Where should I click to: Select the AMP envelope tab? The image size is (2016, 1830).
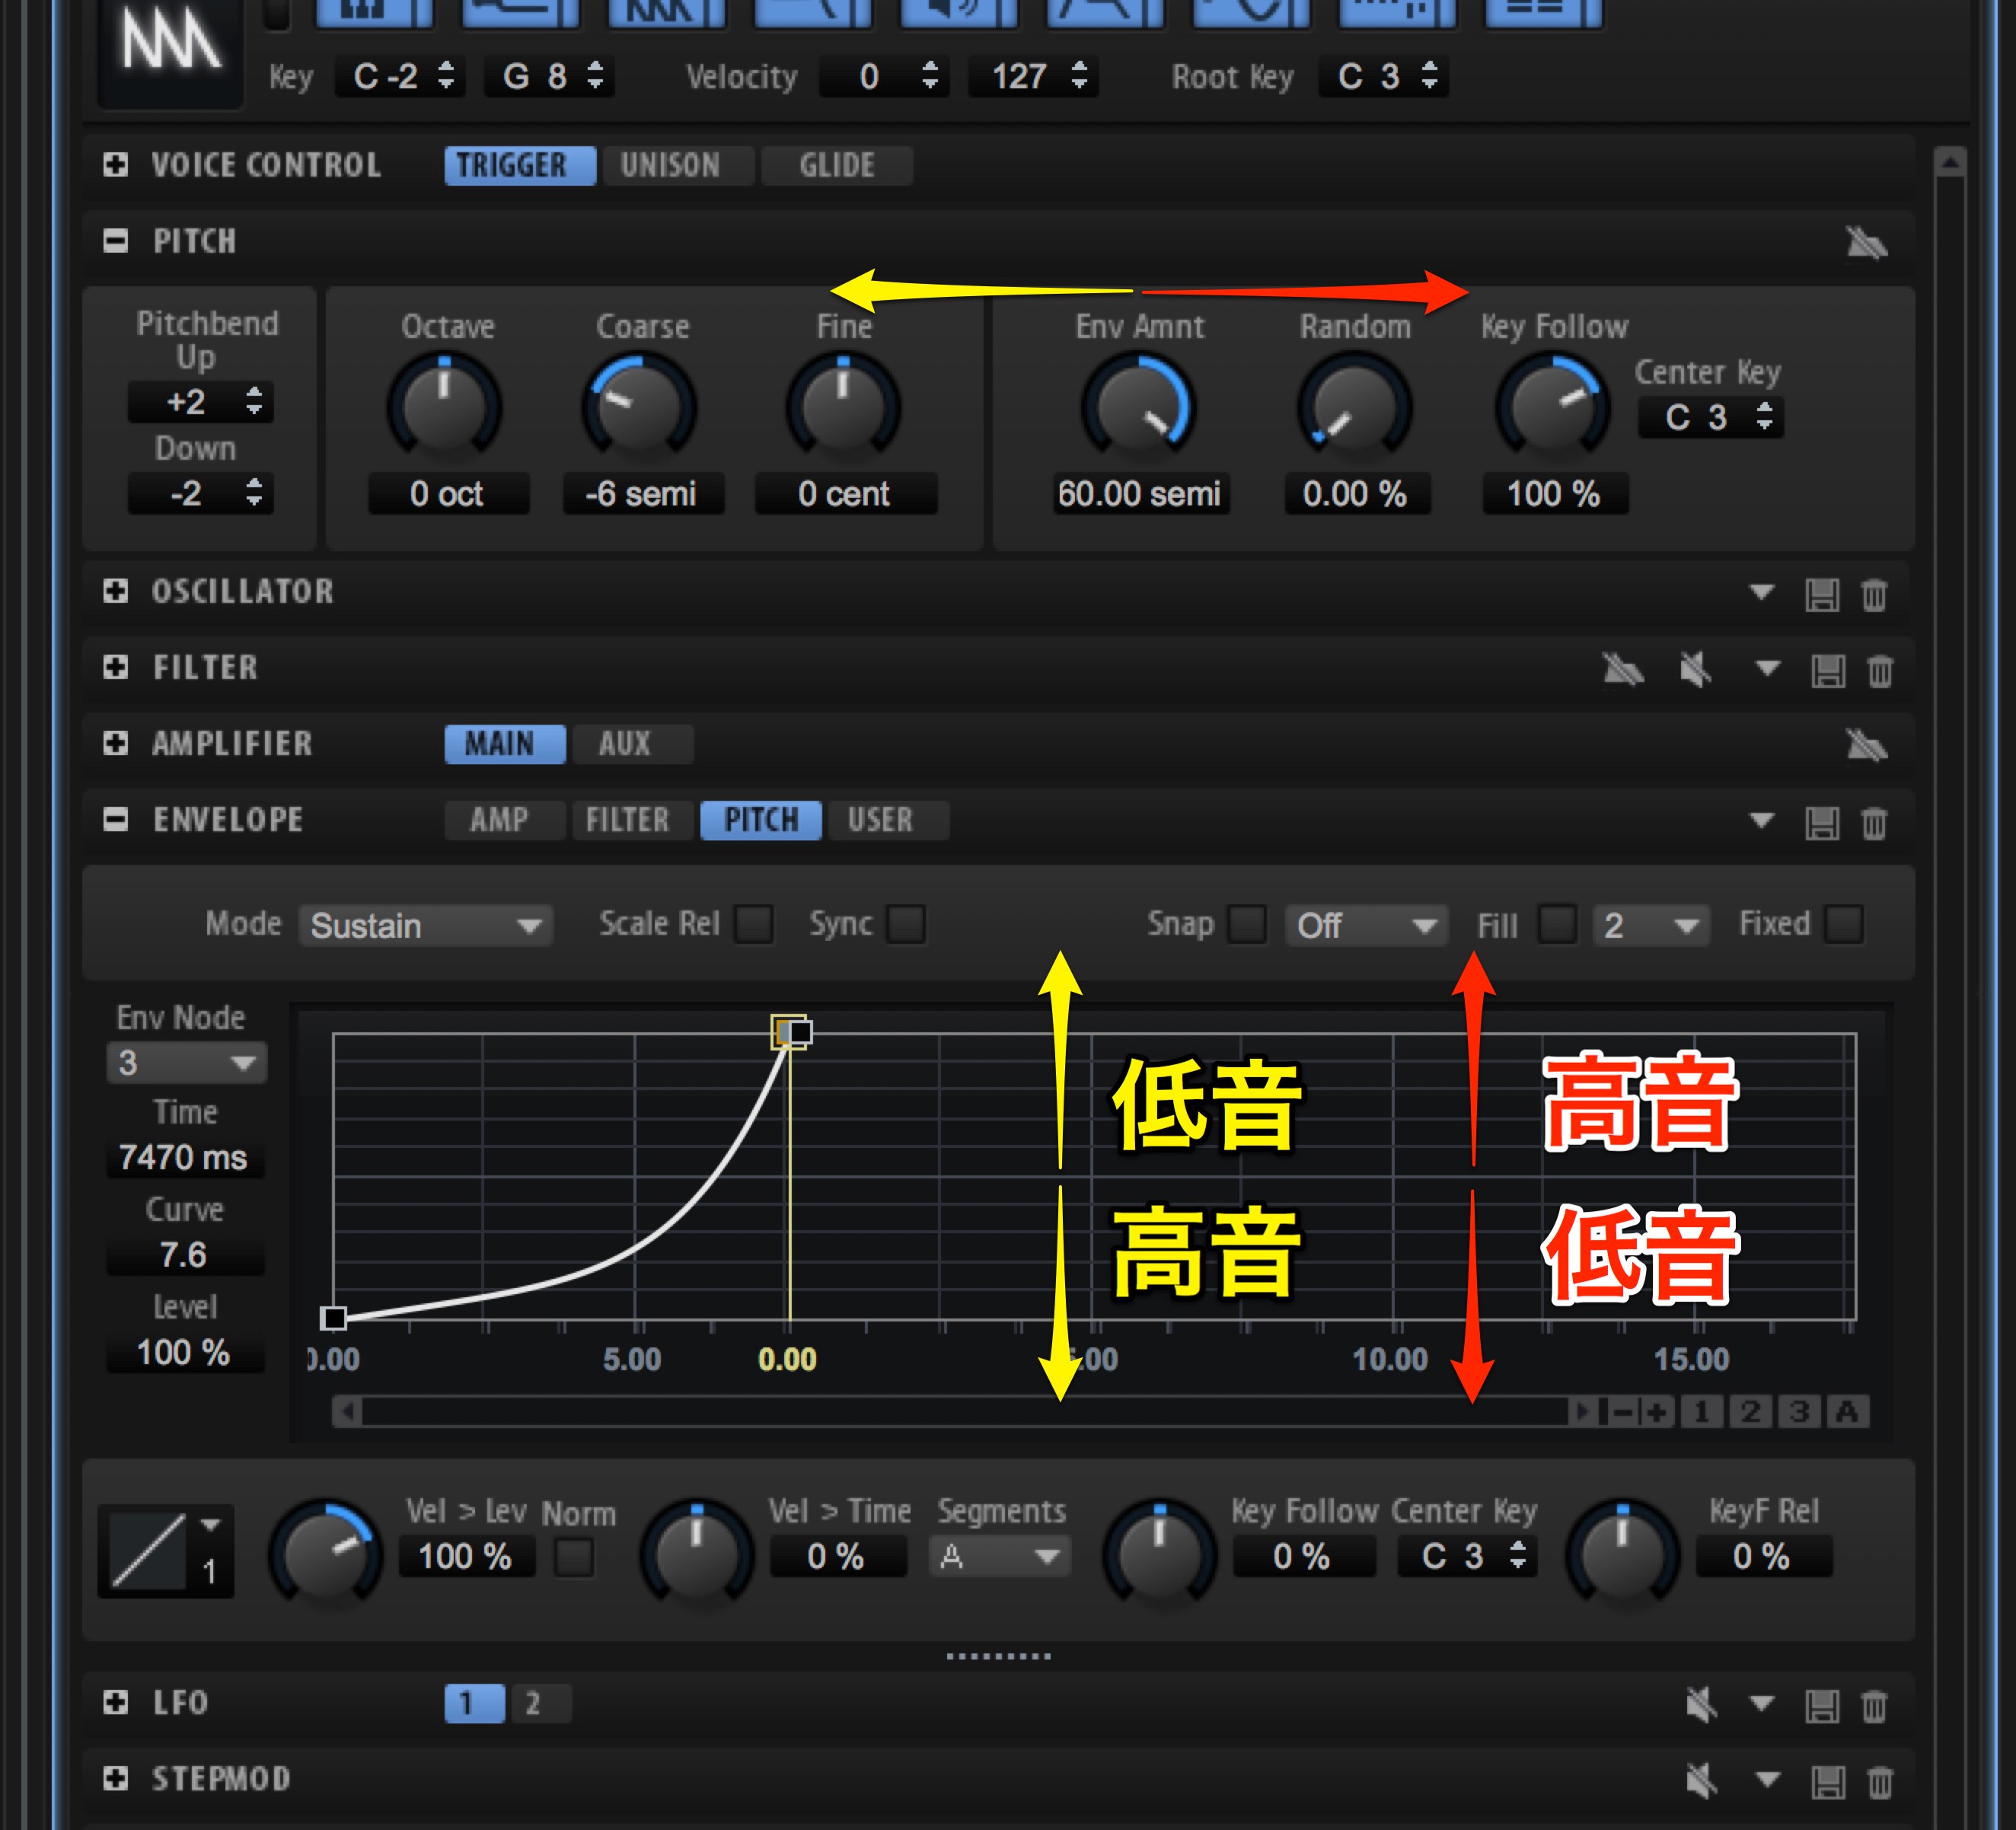tap(505, 820)
